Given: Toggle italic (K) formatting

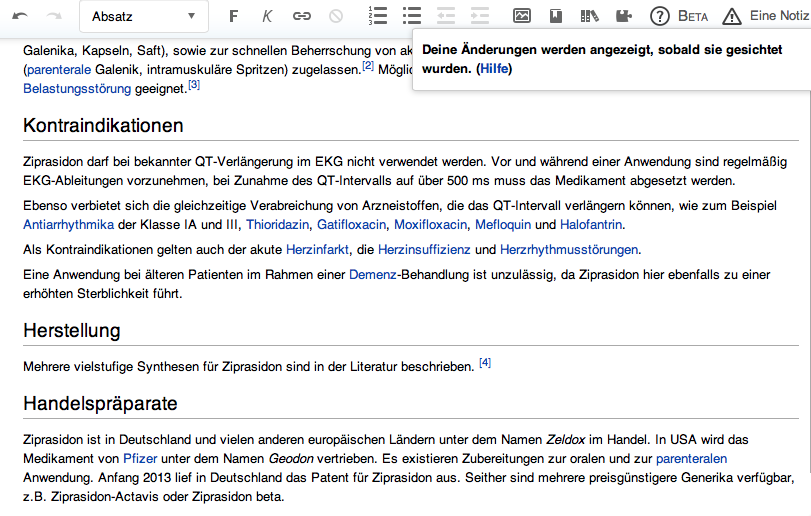Looking at the screenshot, I should [267, 17].
